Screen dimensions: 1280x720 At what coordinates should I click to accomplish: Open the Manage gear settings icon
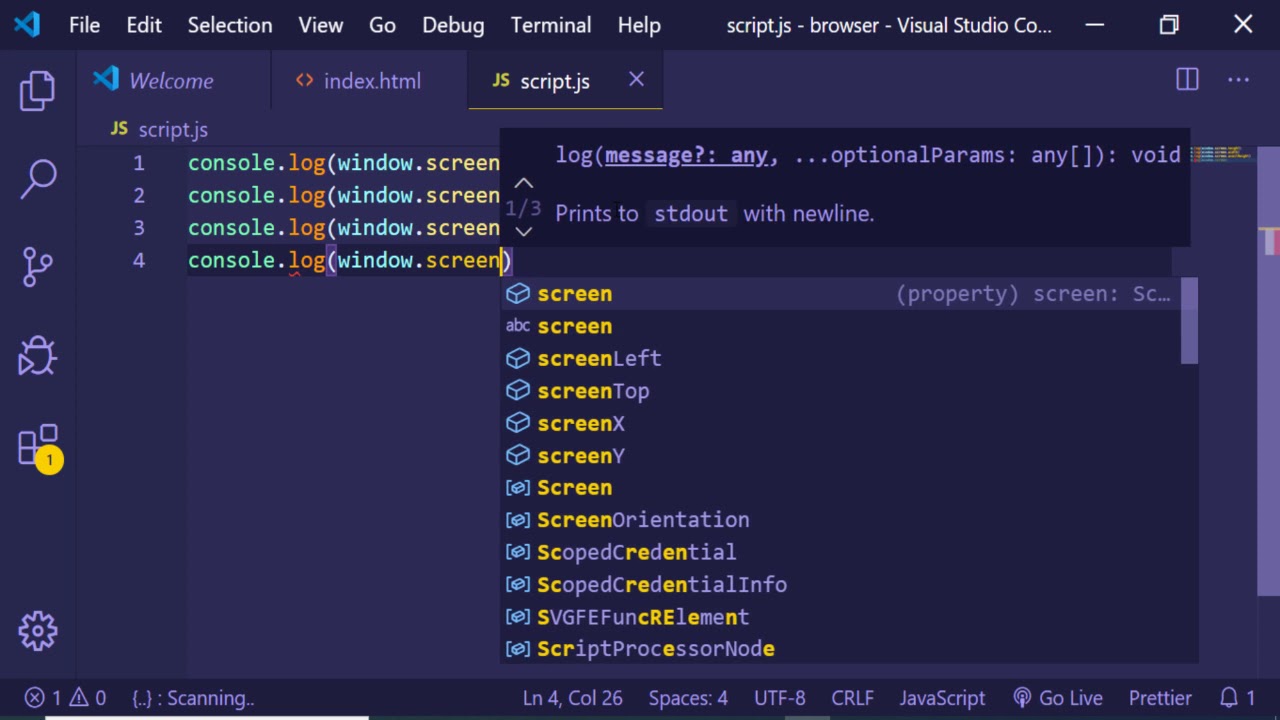pos(37,631)
